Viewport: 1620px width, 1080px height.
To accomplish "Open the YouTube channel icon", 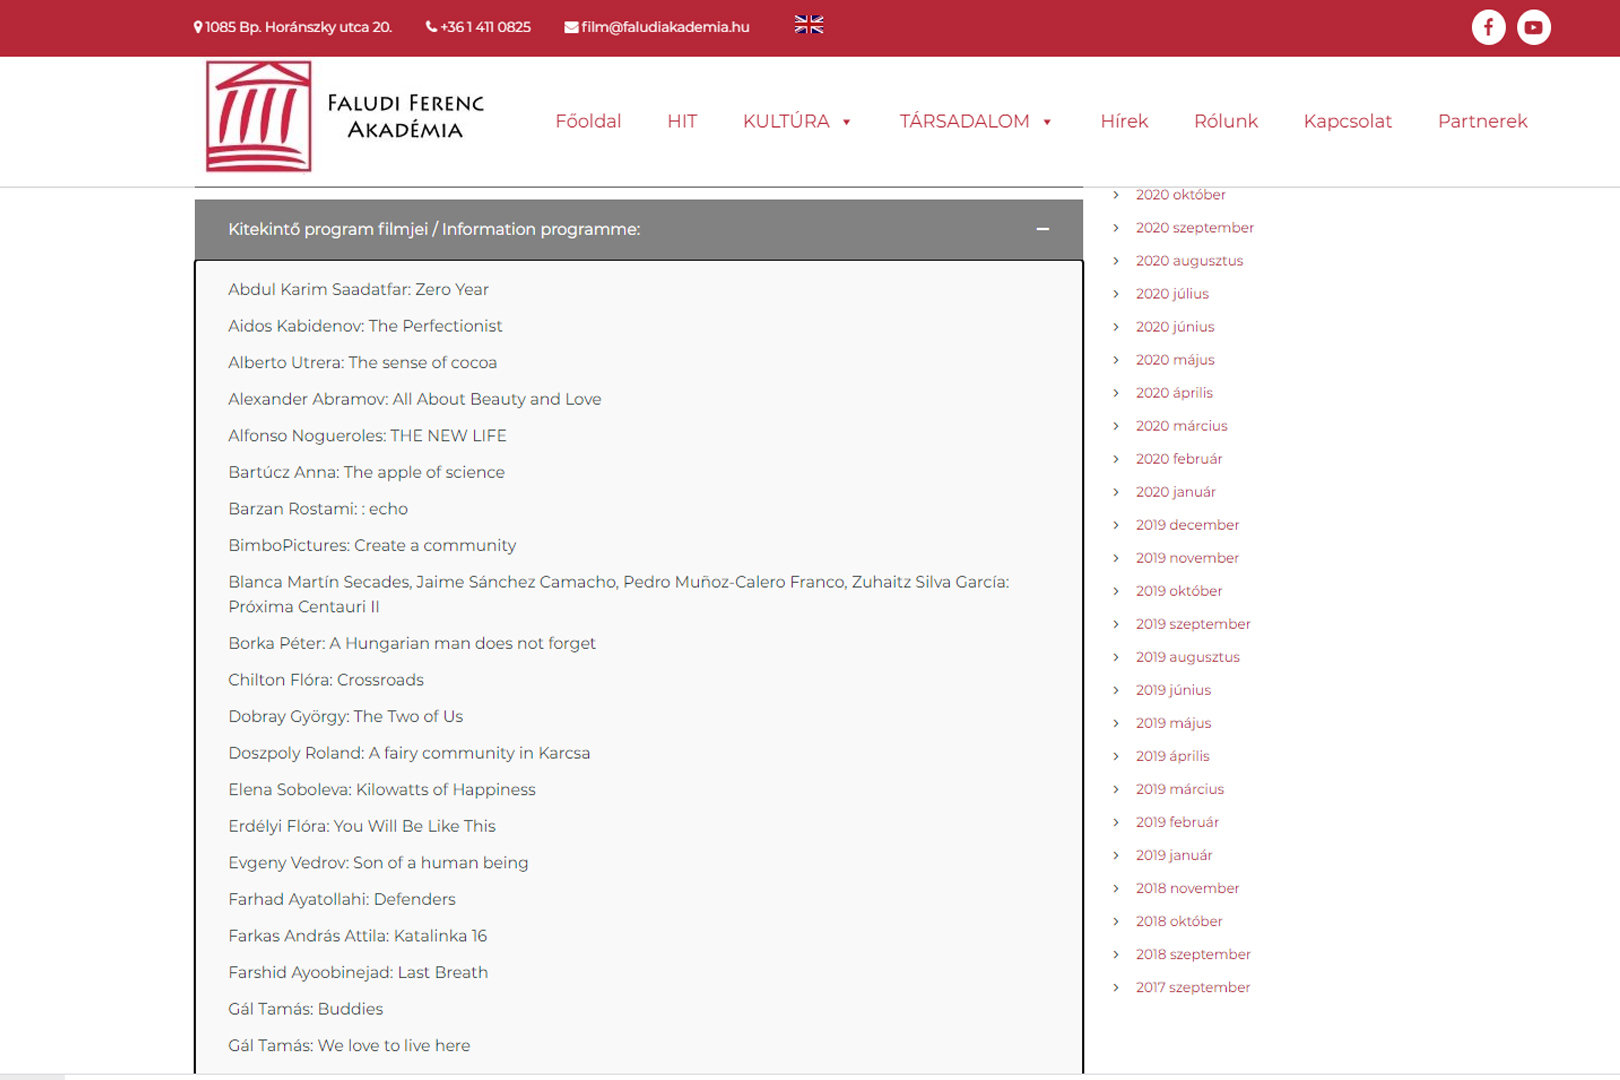I will [x=1533, y=27].
